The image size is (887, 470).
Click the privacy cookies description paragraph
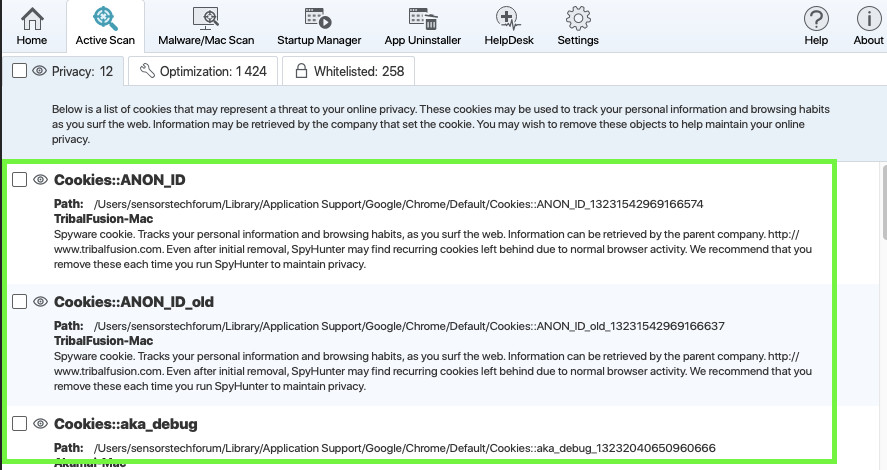tap(441, 124)
